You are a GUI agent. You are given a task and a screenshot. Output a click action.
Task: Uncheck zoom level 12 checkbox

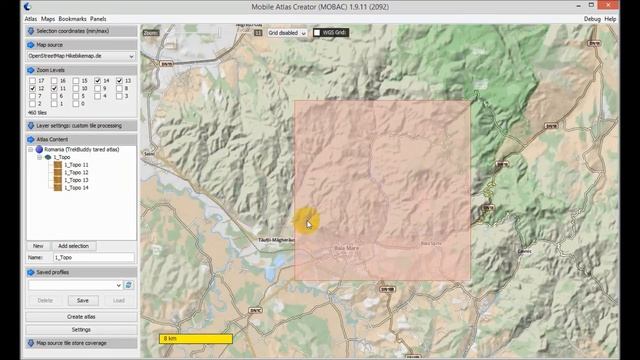pyautogui.click(x=33, y=89)
